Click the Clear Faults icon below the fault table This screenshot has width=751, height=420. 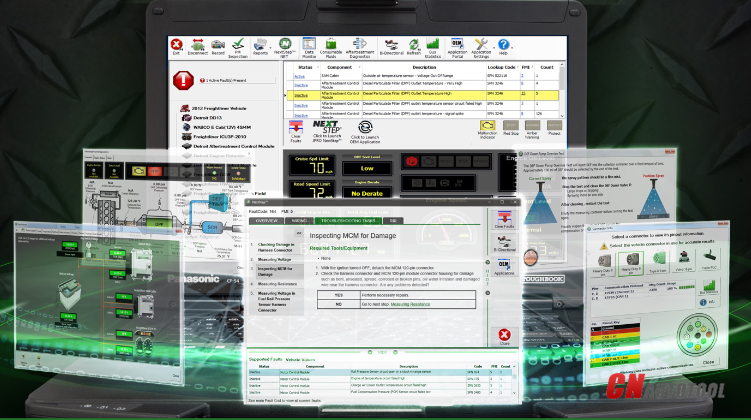[x=296, y=132]
